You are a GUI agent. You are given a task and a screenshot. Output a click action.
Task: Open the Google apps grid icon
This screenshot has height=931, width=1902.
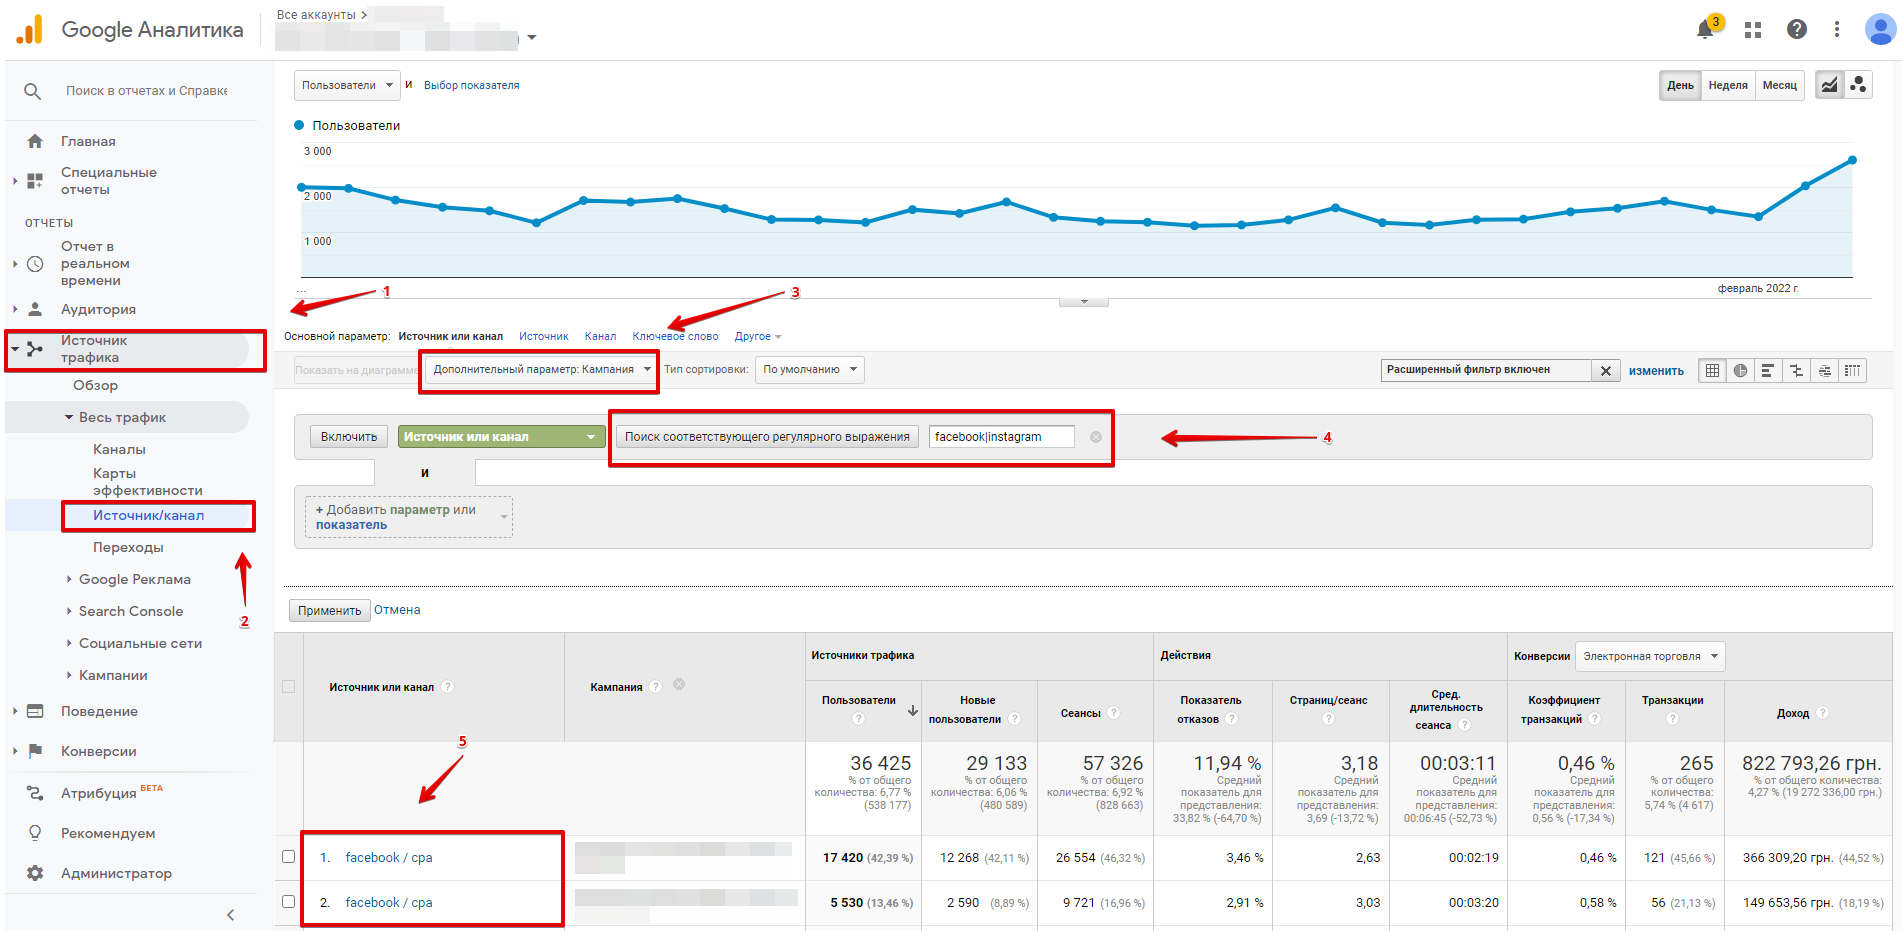pos(1753,30)
